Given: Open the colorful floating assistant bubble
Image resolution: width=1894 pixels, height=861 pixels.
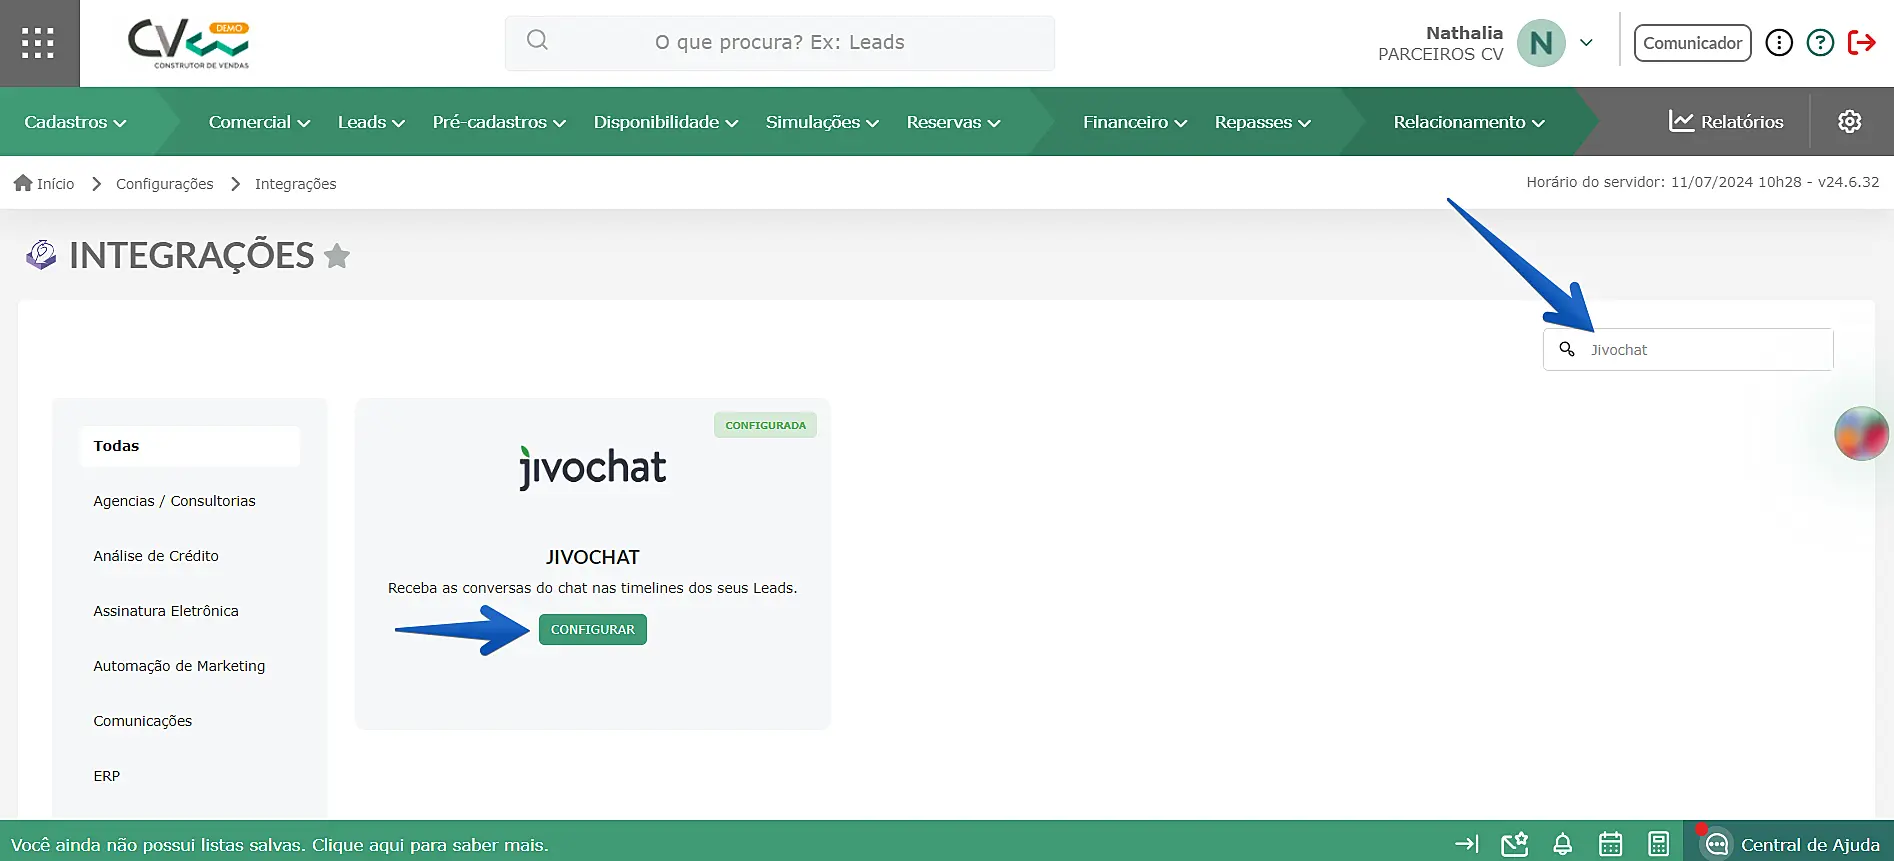Looking at the screenshot, I should click(x=1861, y=434).
